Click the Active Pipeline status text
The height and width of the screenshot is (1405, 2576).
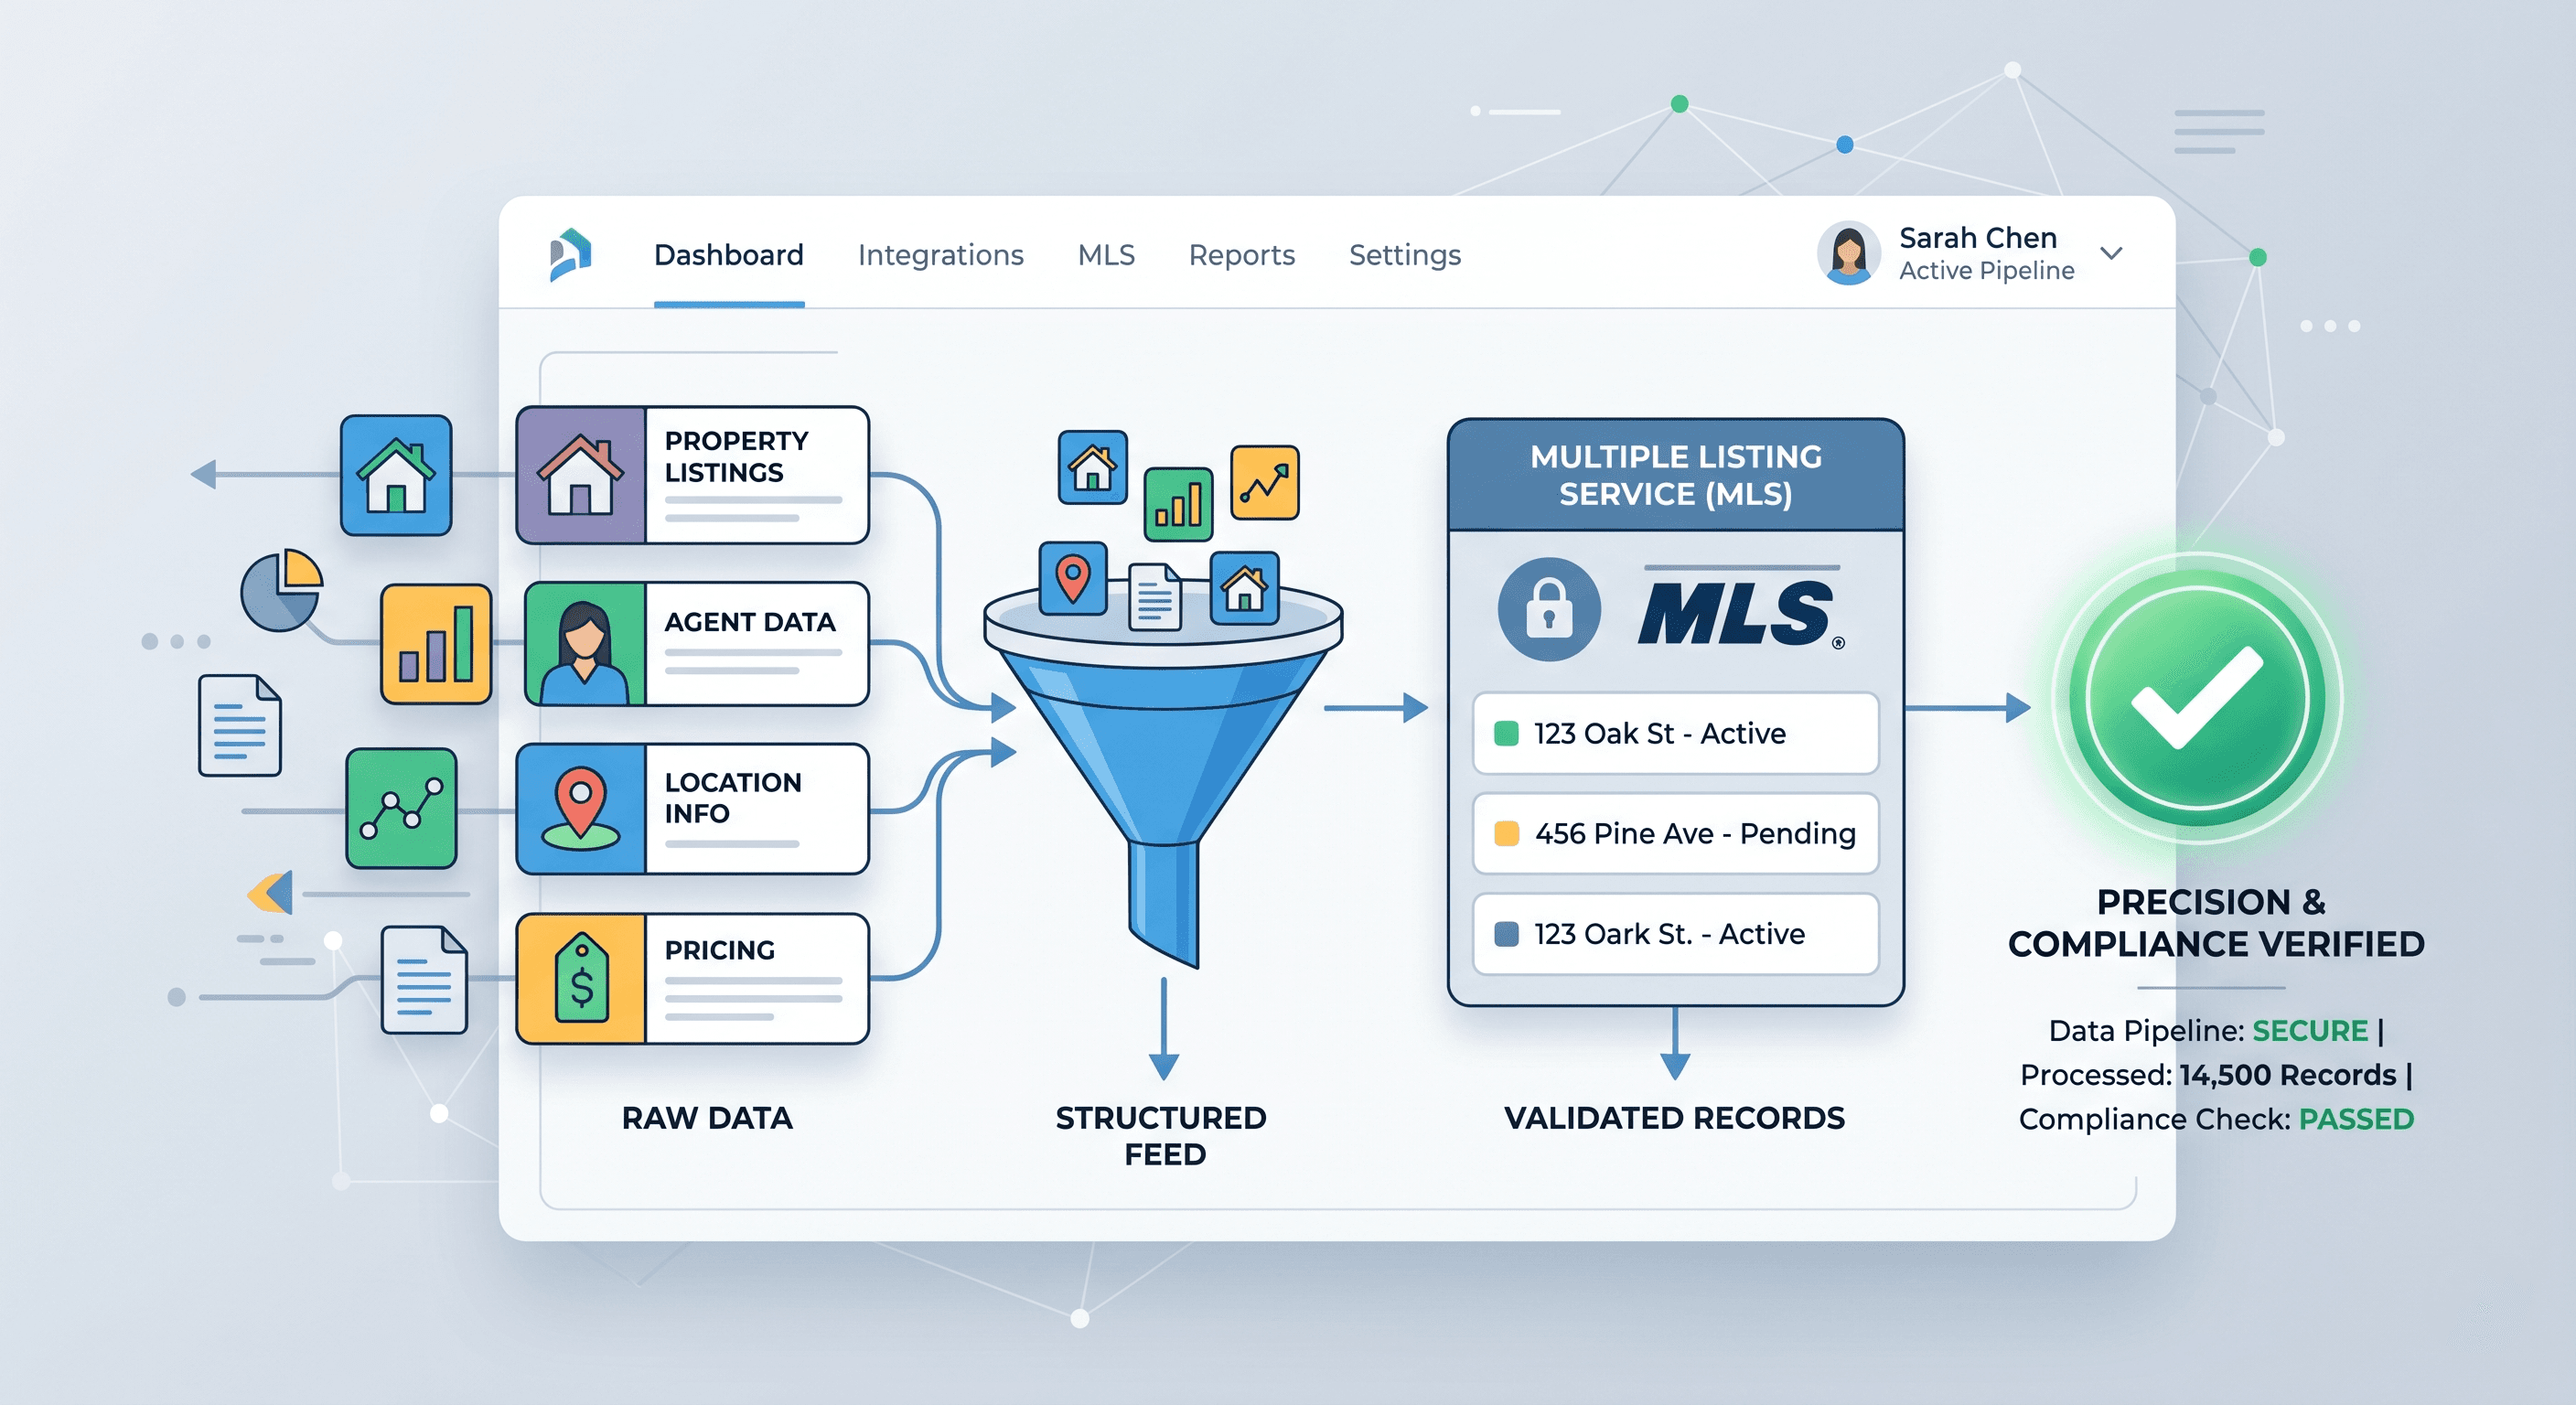1987,271
